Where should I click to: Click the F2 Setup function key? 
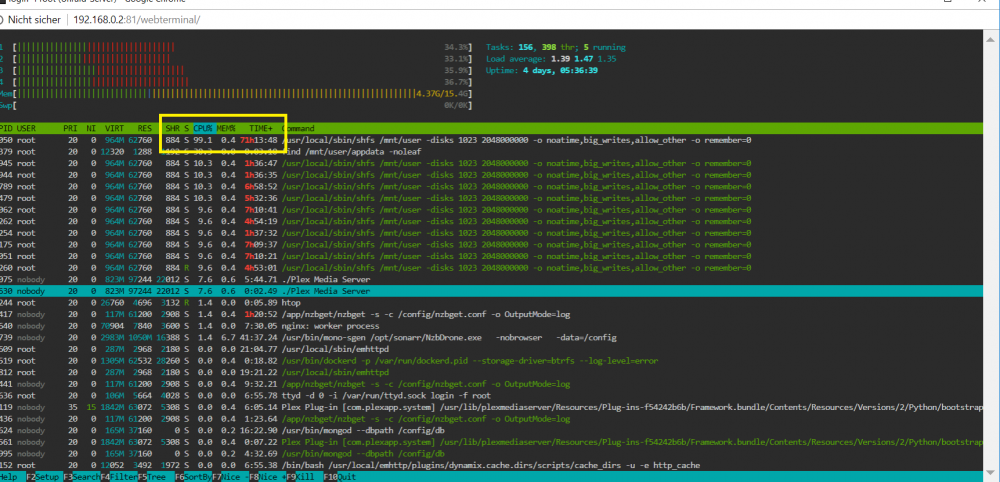point(43,477)
